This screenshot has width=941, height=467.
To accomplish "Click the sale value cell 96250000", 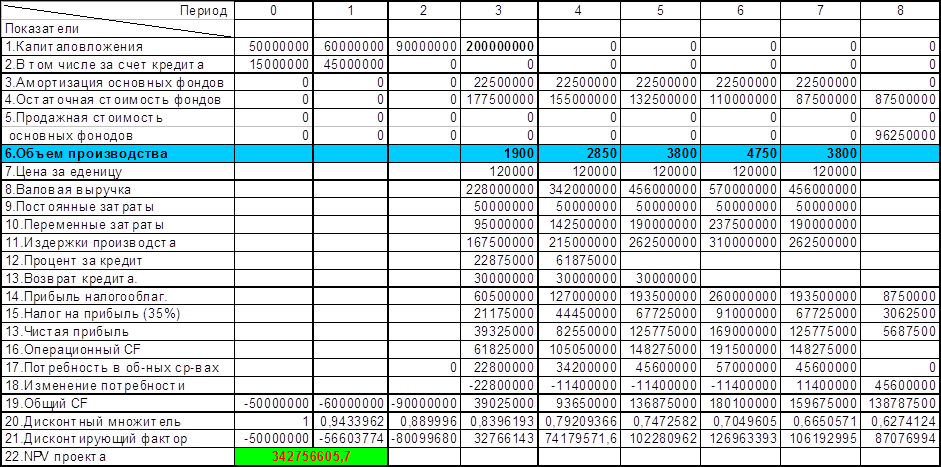I will point(902,136).
